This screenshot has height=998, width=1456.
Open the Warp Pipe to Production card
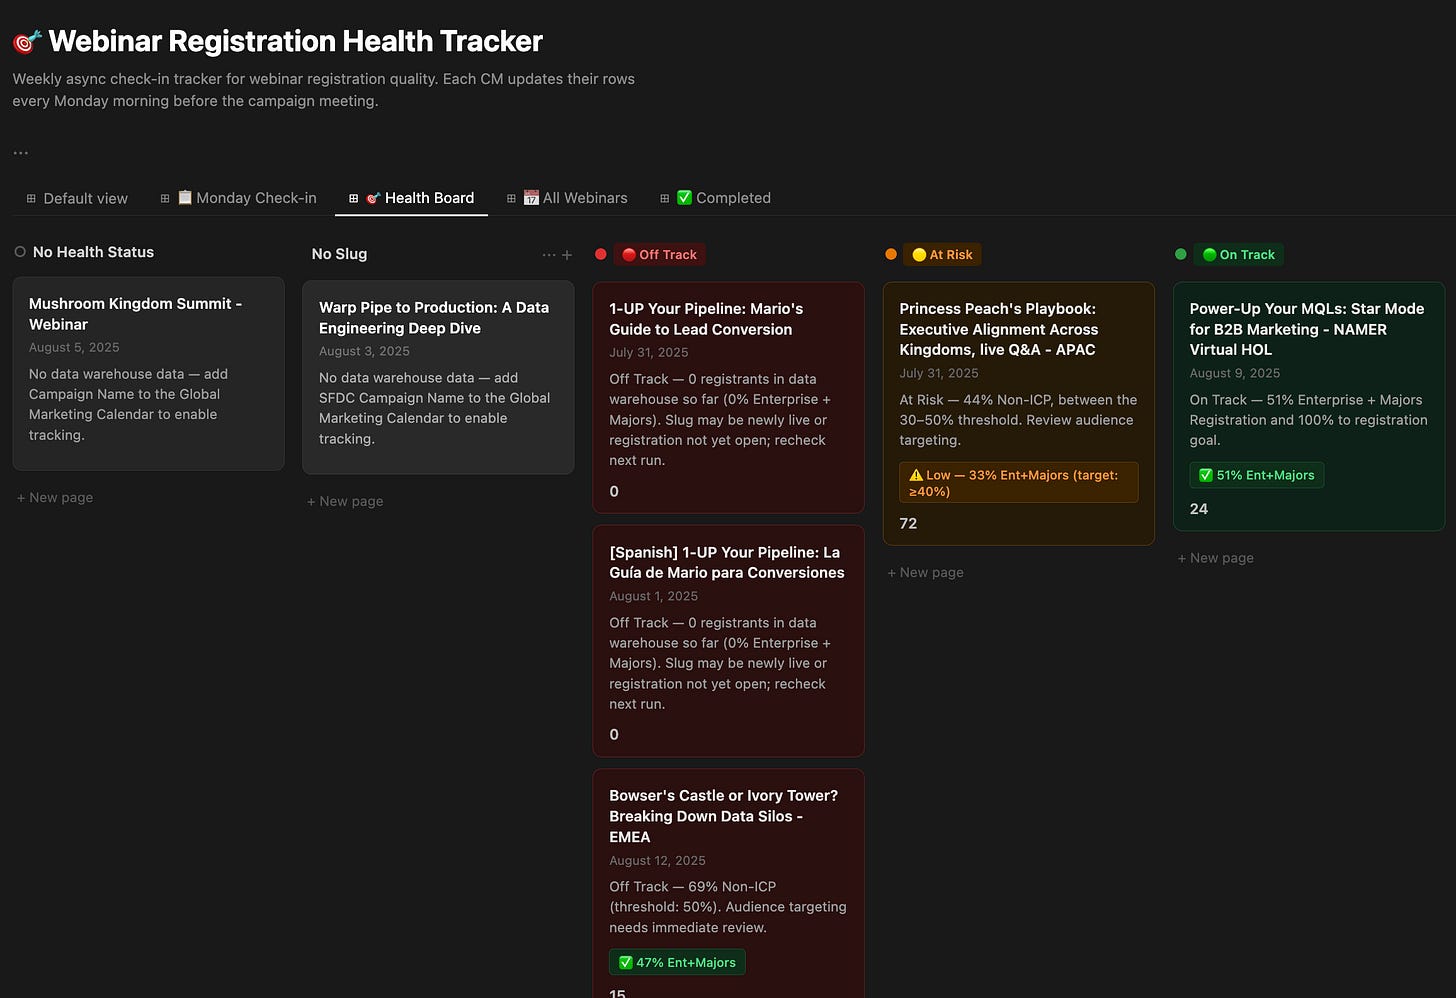coord(438,377)
